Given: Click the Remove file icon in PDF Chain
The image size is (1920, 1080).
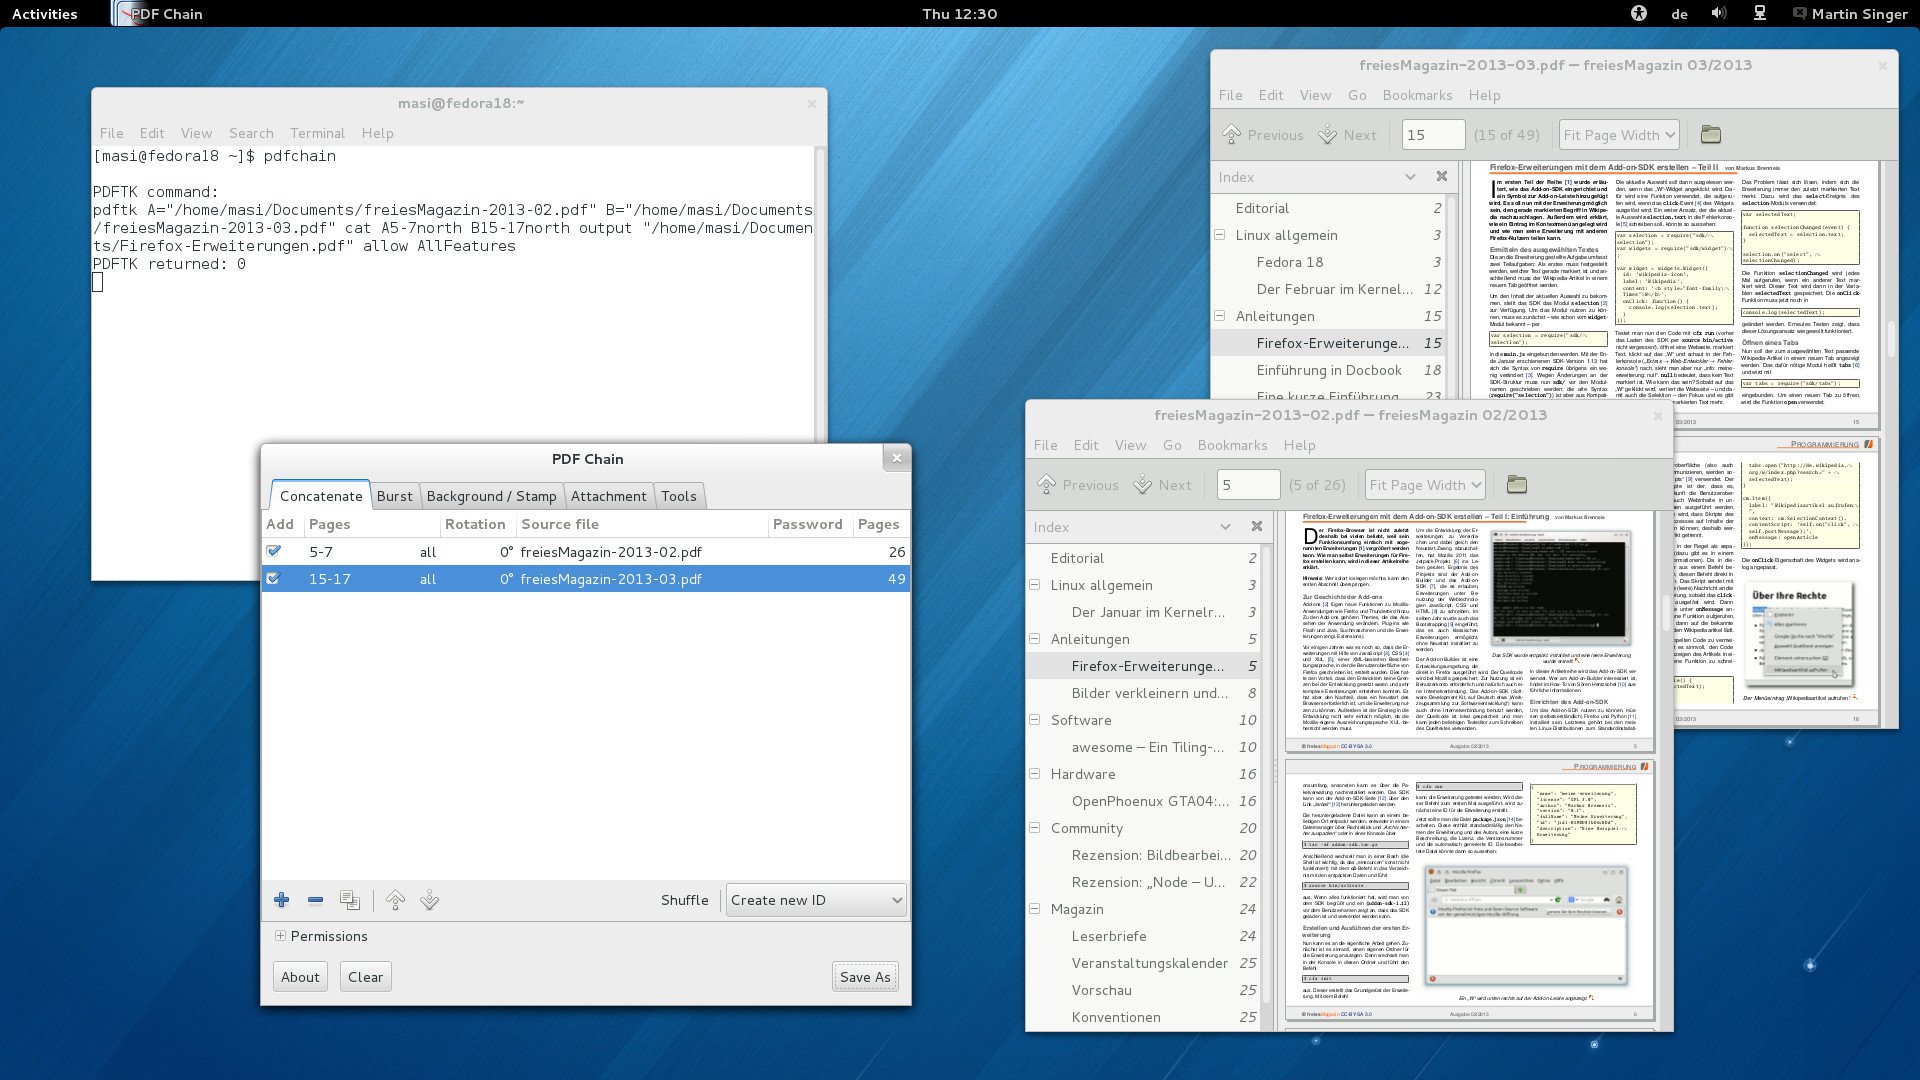Looking at the screenshot, I should (315, 899).
